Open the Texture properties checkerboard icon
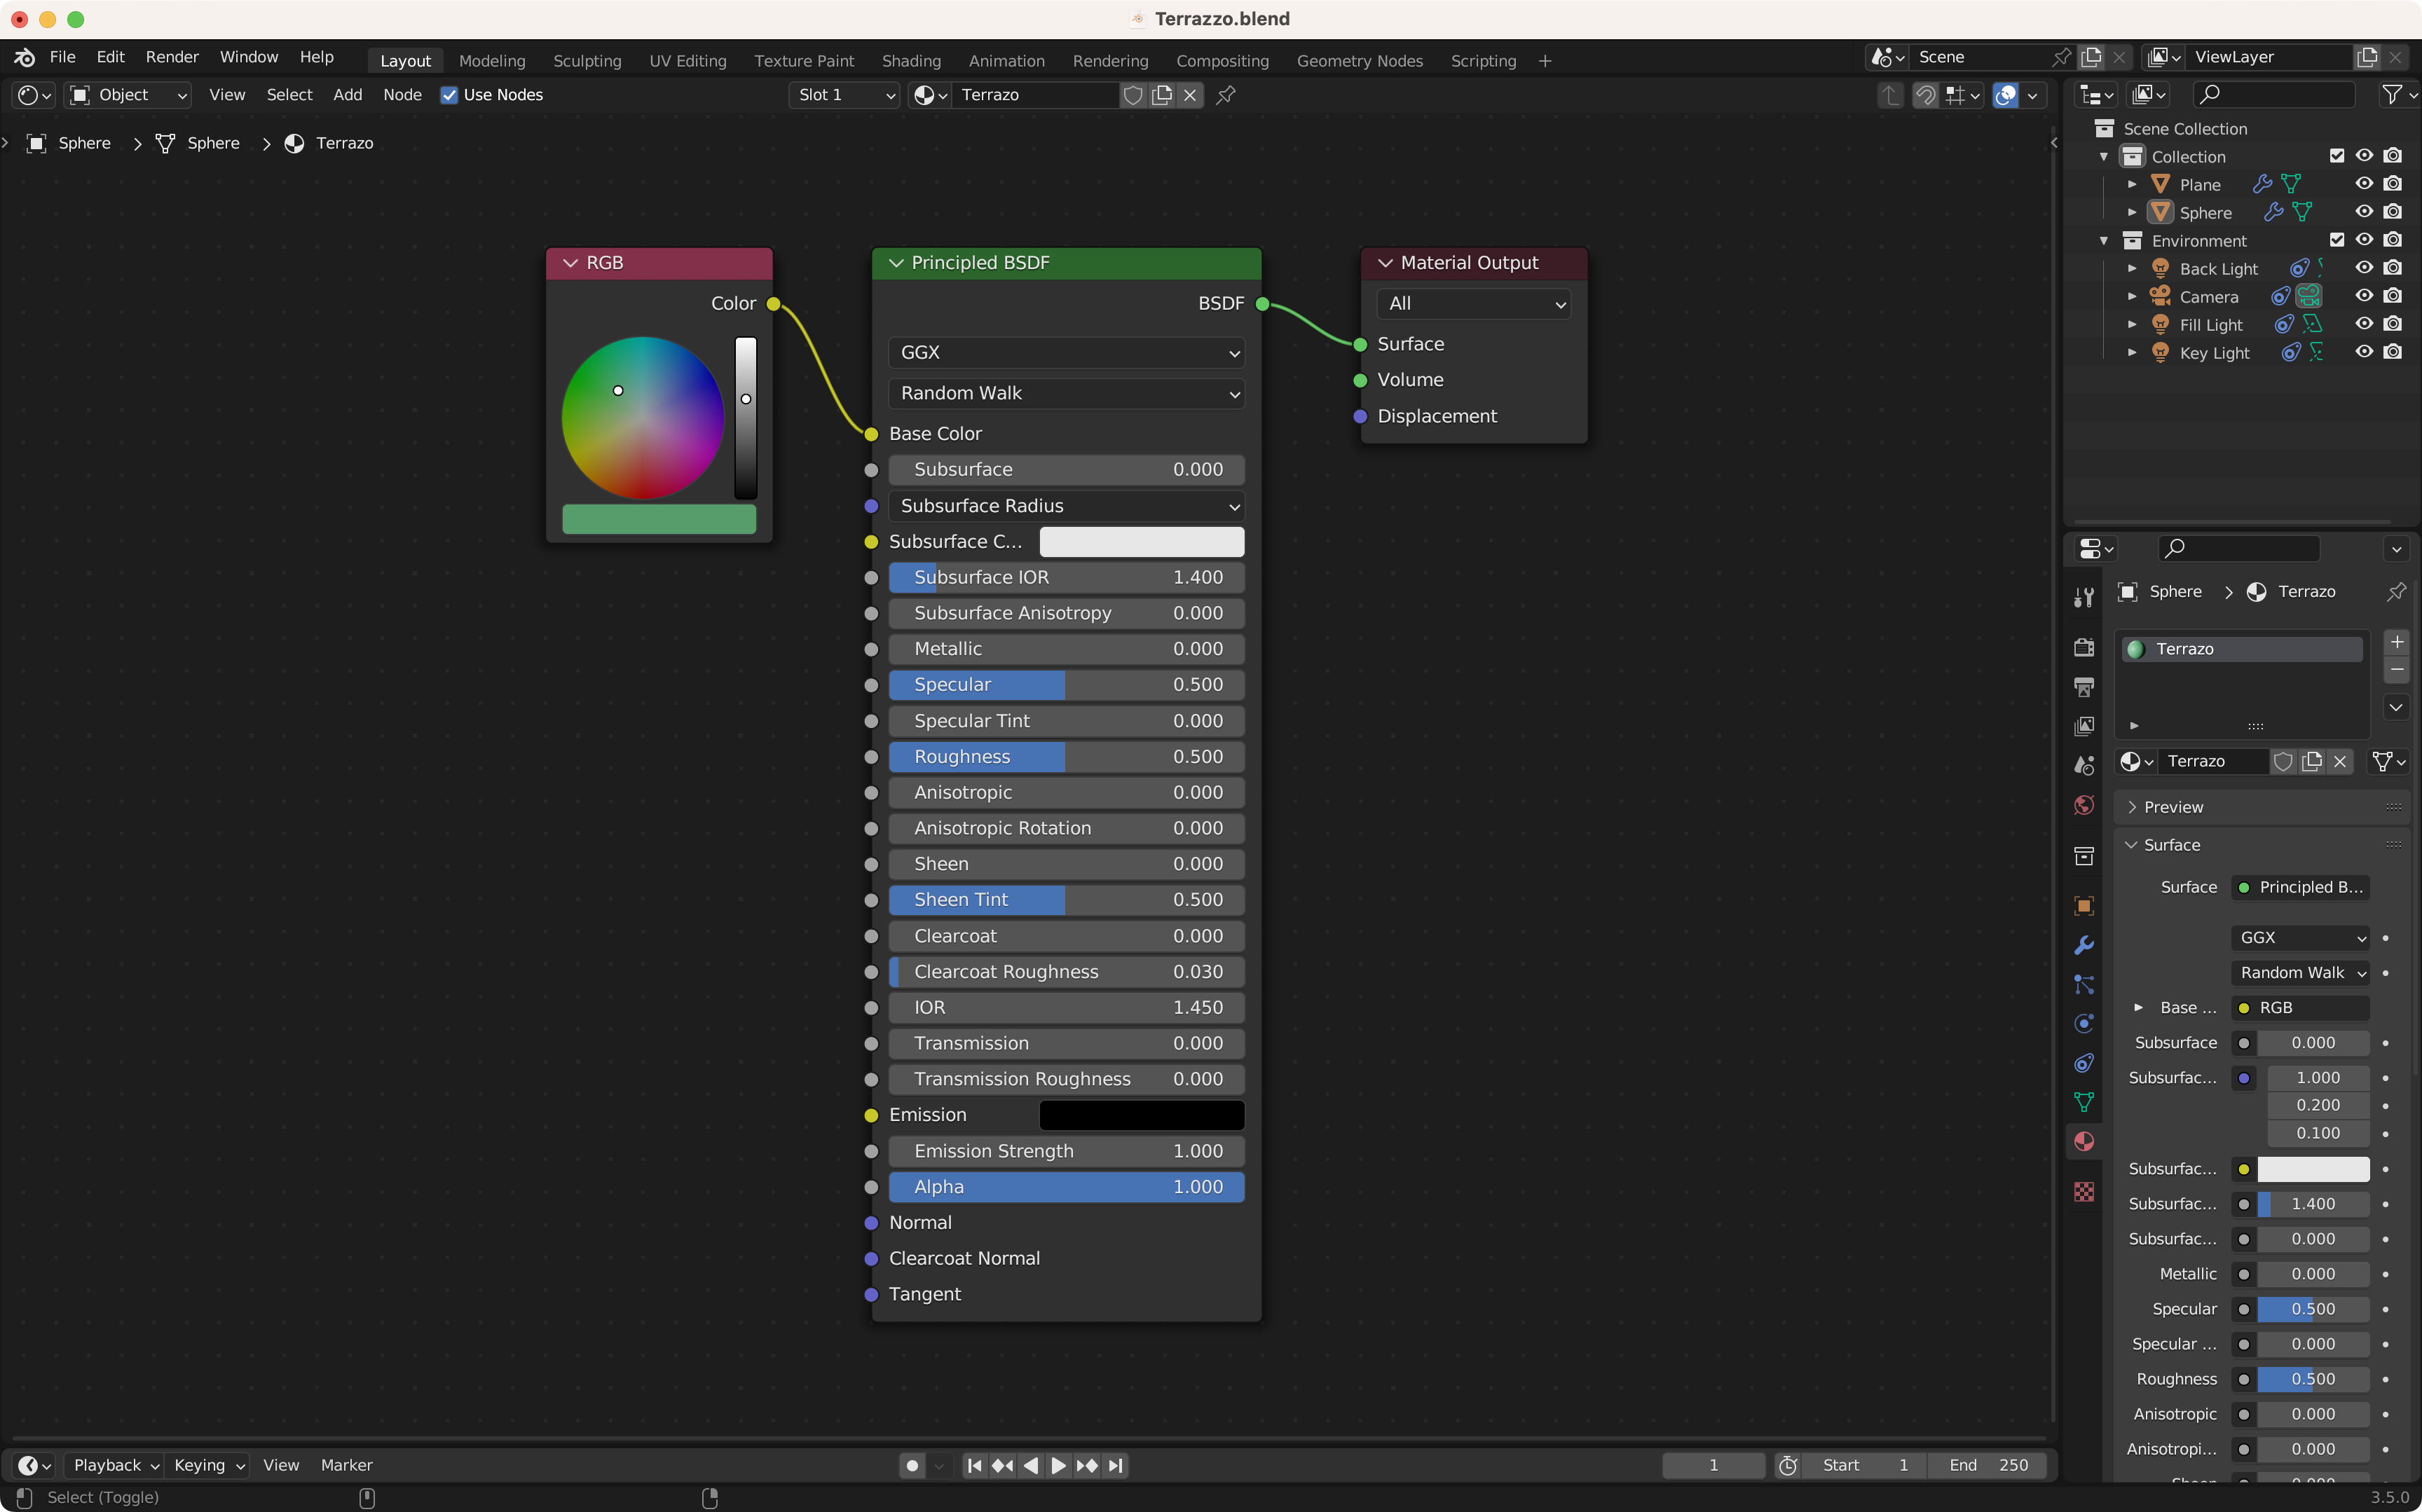Image resolution: width=2422 pixels, height=1512 pixels. 2084,1191
